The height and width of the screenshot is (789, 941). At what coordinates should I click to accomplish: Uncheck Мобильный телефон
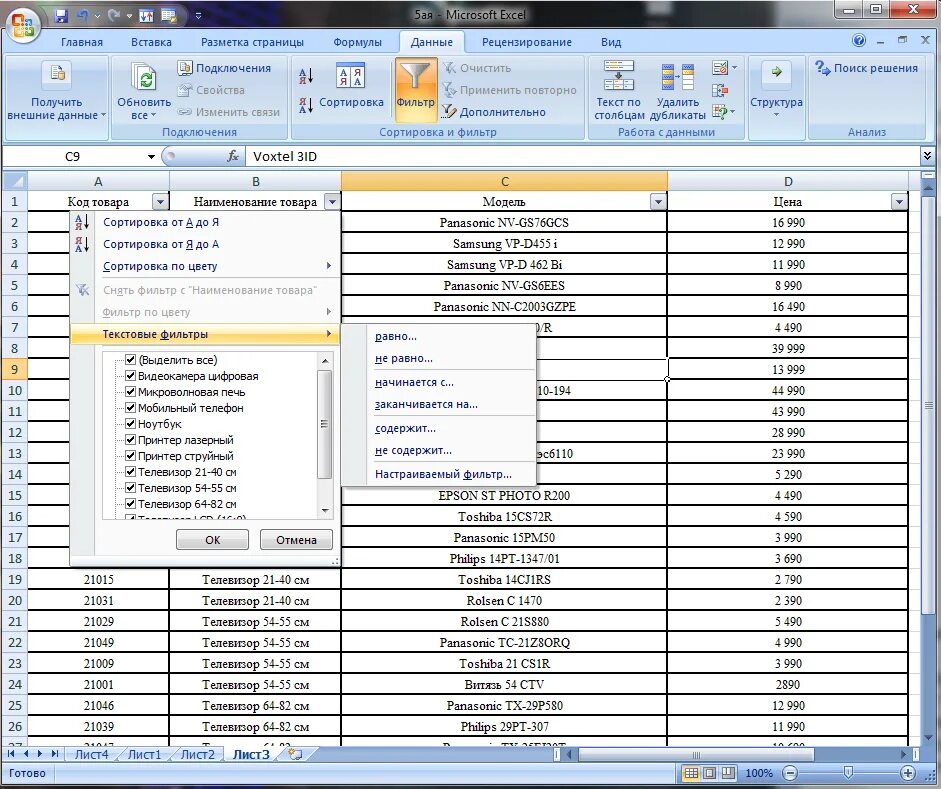(130, 408)
